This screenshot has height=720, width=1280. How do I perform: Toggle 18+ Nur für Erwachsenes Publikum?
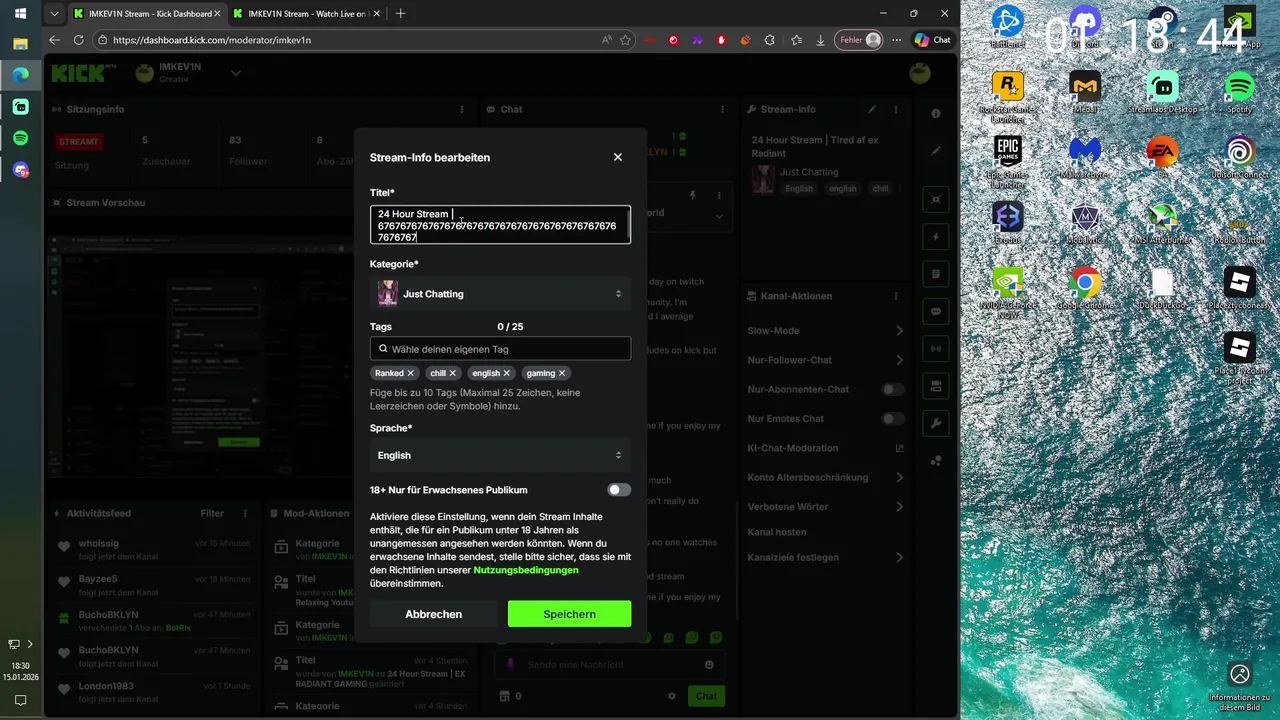point(619,490)
